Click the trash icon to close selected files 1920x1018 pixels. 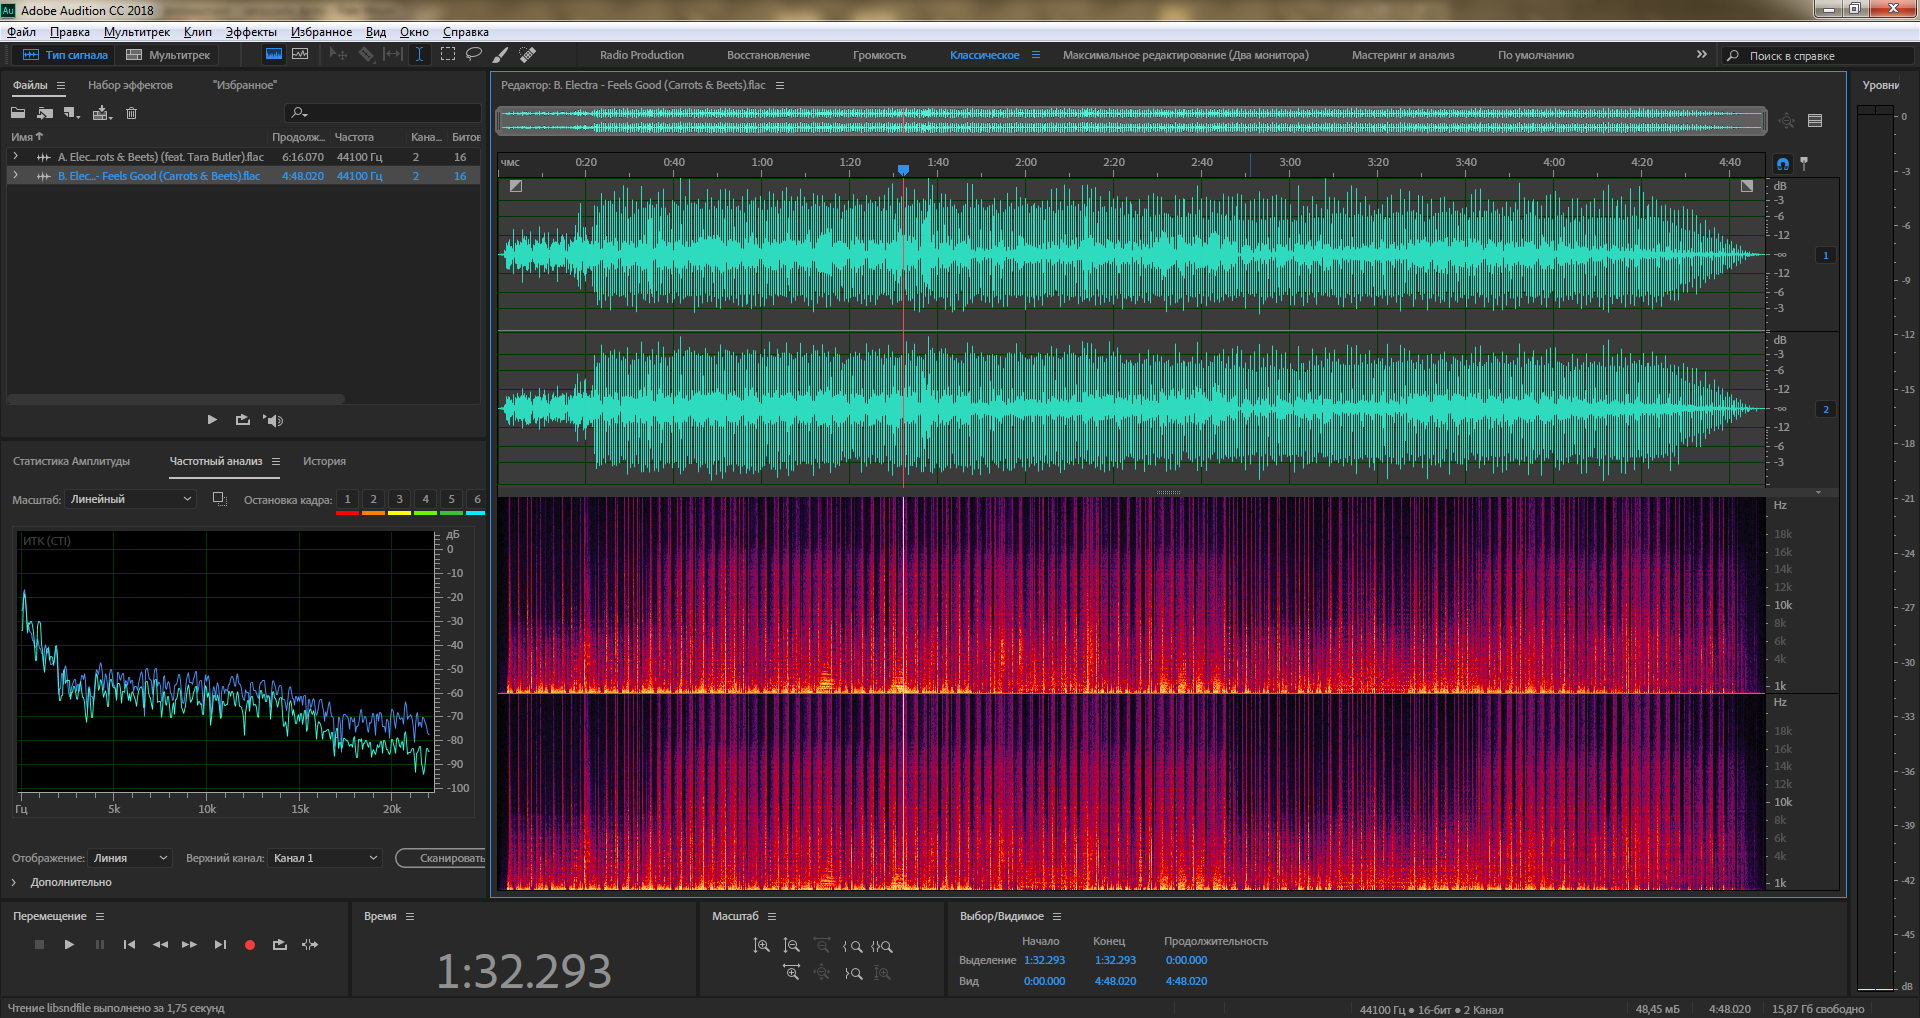(x=131, y=113)
